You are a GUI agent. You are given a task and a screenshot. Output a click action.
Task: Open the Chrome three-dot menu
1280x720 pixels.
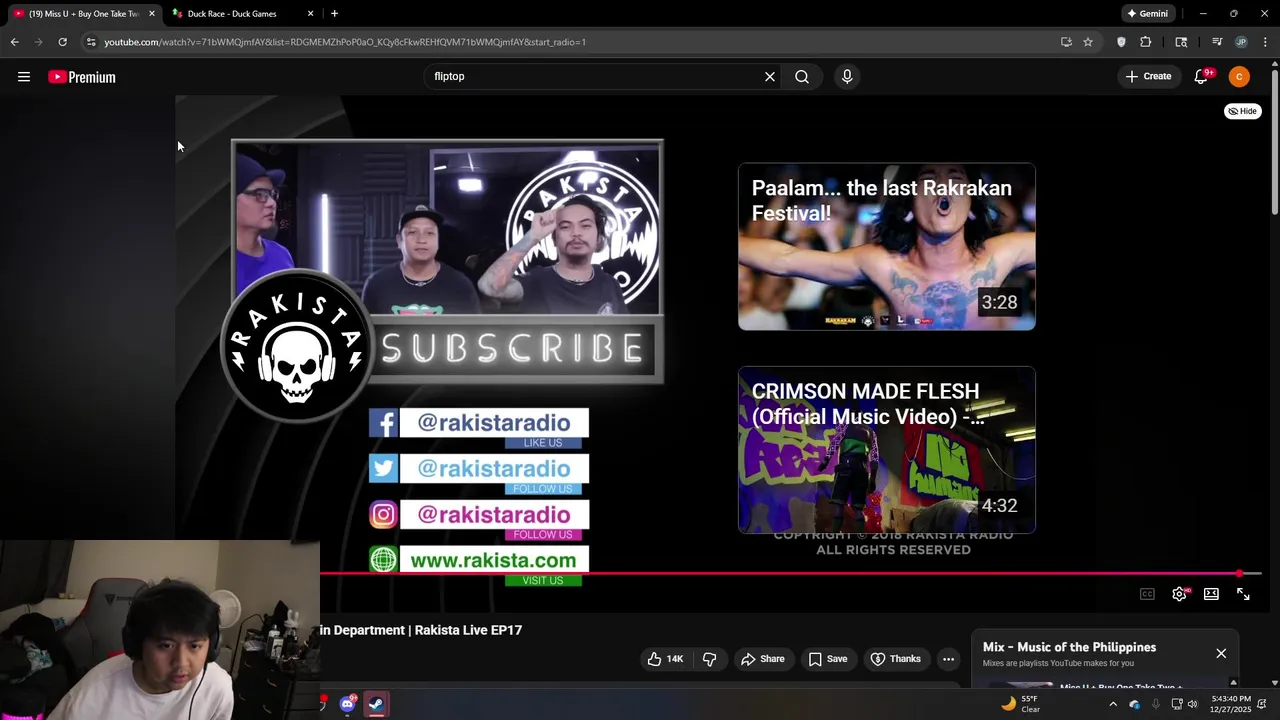click(x=1266, y=42)
